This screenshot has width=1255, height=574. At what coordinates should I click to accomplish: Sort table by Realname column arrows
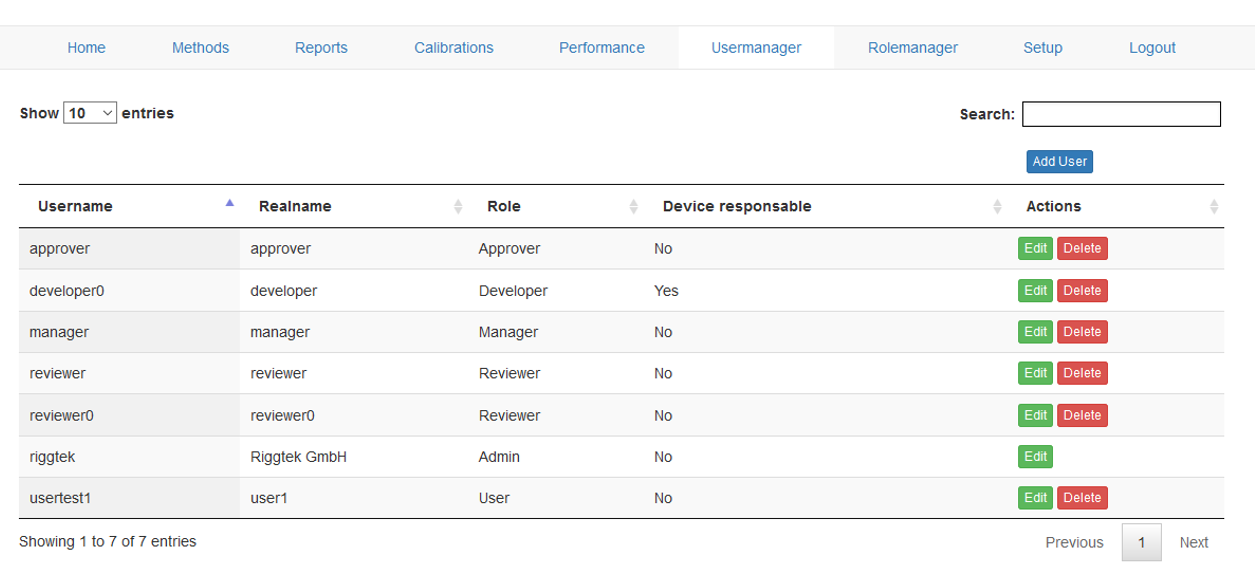[x=458, y=207]
